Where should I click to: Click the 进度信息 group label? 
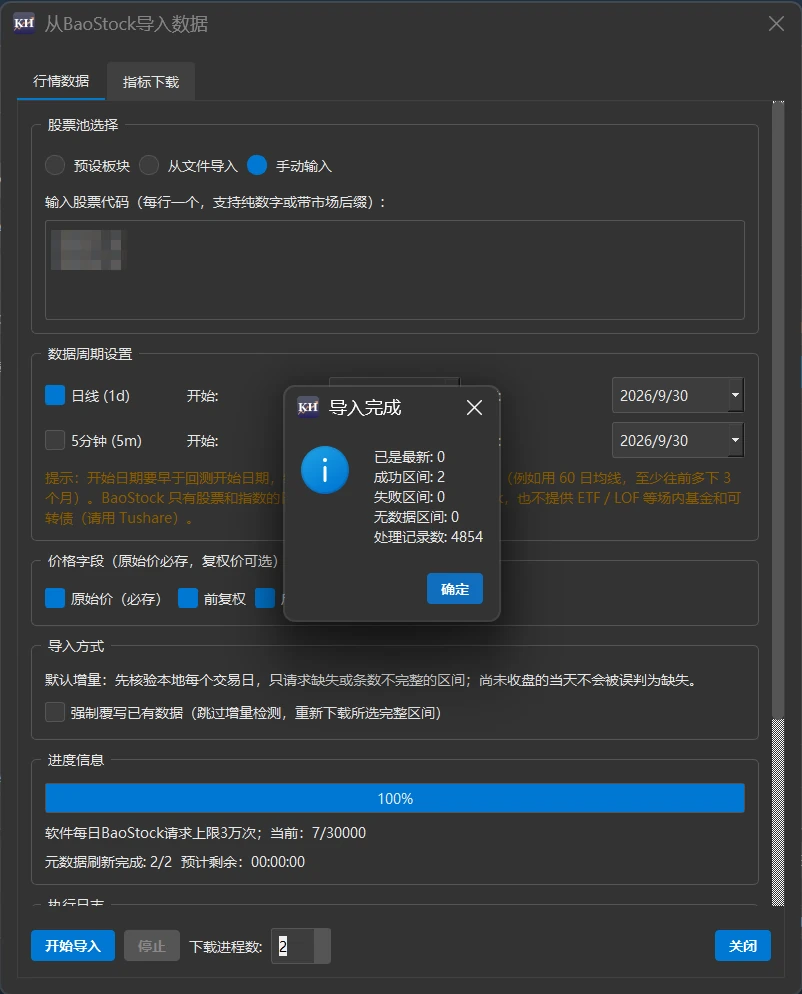76,760
